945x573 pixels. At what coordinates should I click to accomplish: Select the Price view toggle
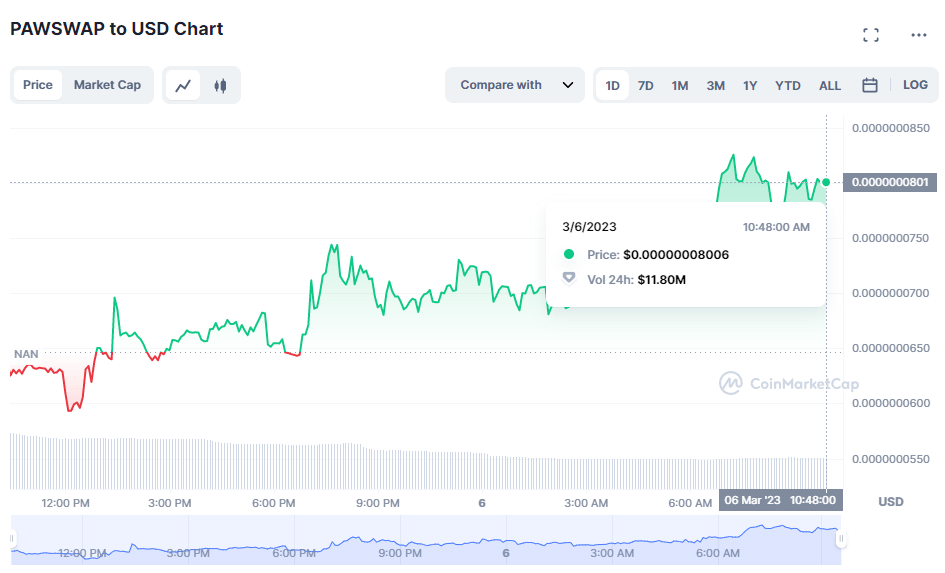[x=38, y=85]
